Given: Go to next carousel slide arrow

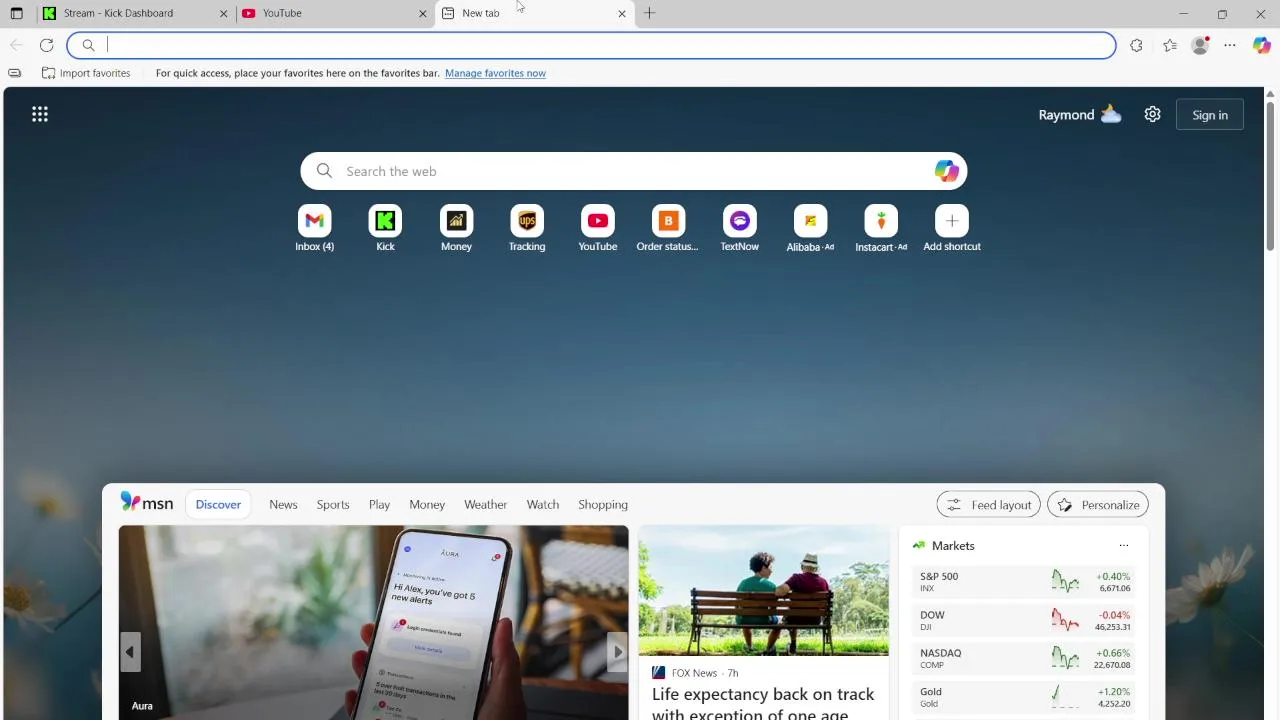Looking at the screenshot, I should click(618, 652).
